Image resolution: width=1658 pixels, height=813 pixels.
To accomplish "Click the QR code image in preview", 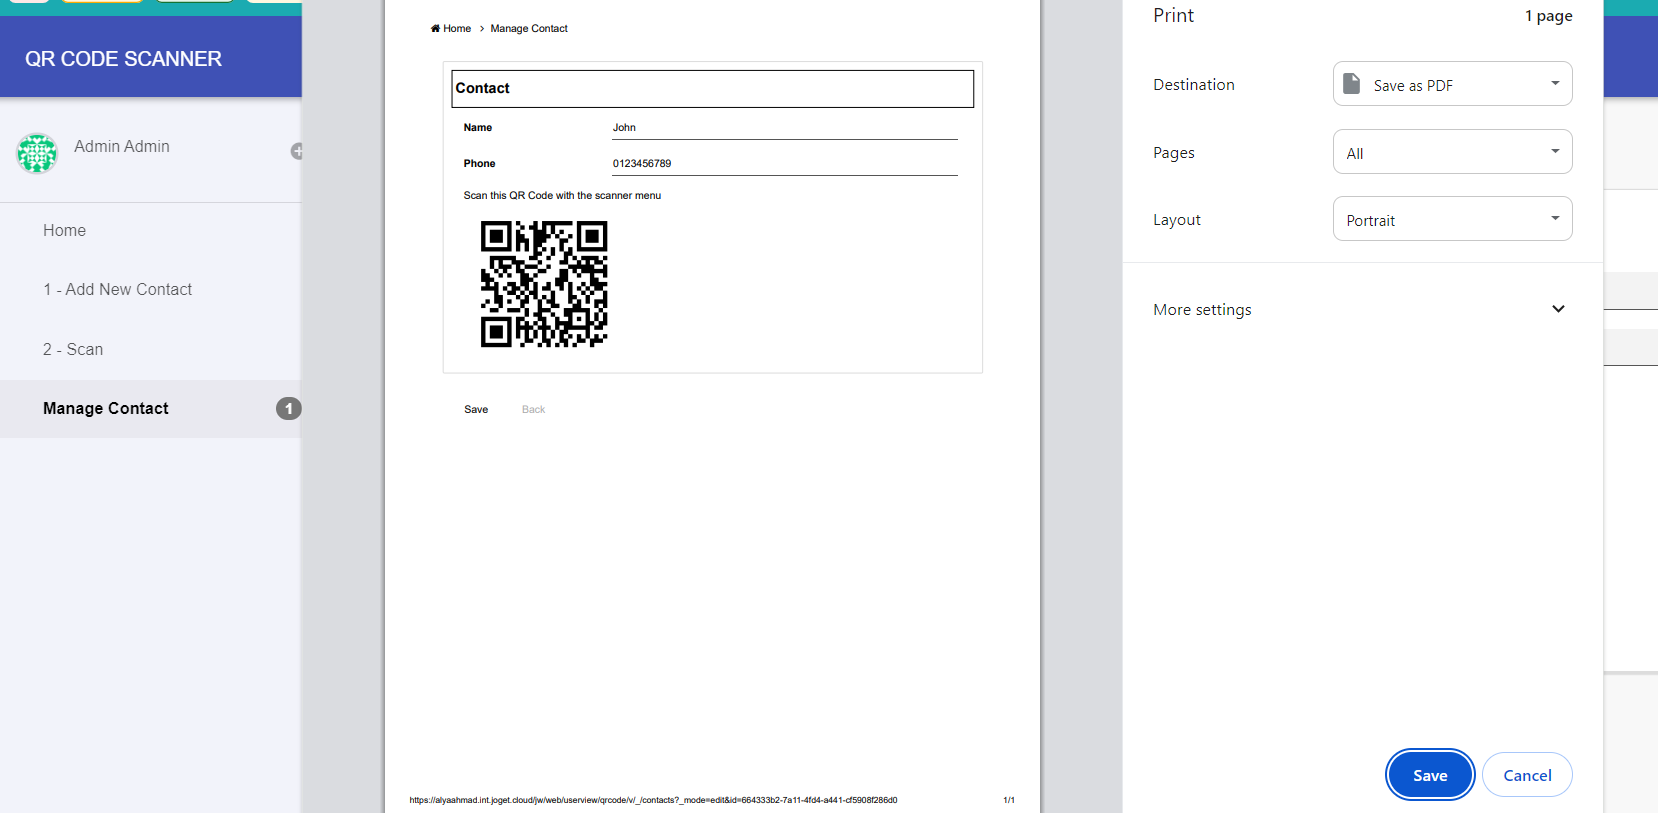I will (x=544, y=284).
